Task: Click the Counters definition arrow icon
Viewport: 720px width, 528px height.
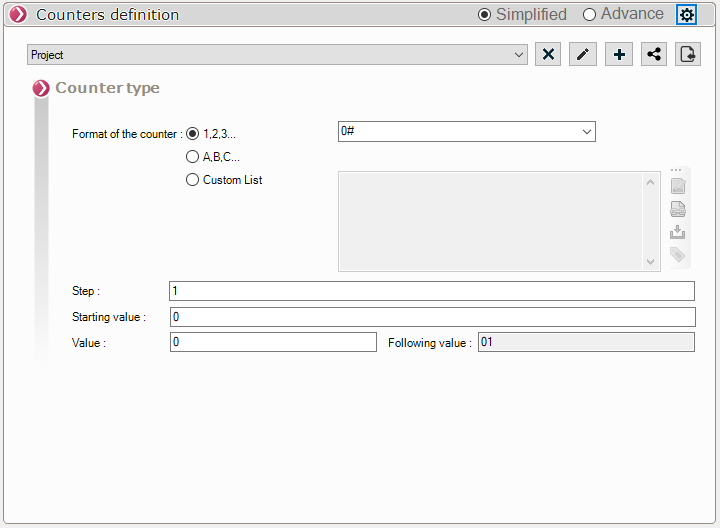Action: tap(17, 15)
